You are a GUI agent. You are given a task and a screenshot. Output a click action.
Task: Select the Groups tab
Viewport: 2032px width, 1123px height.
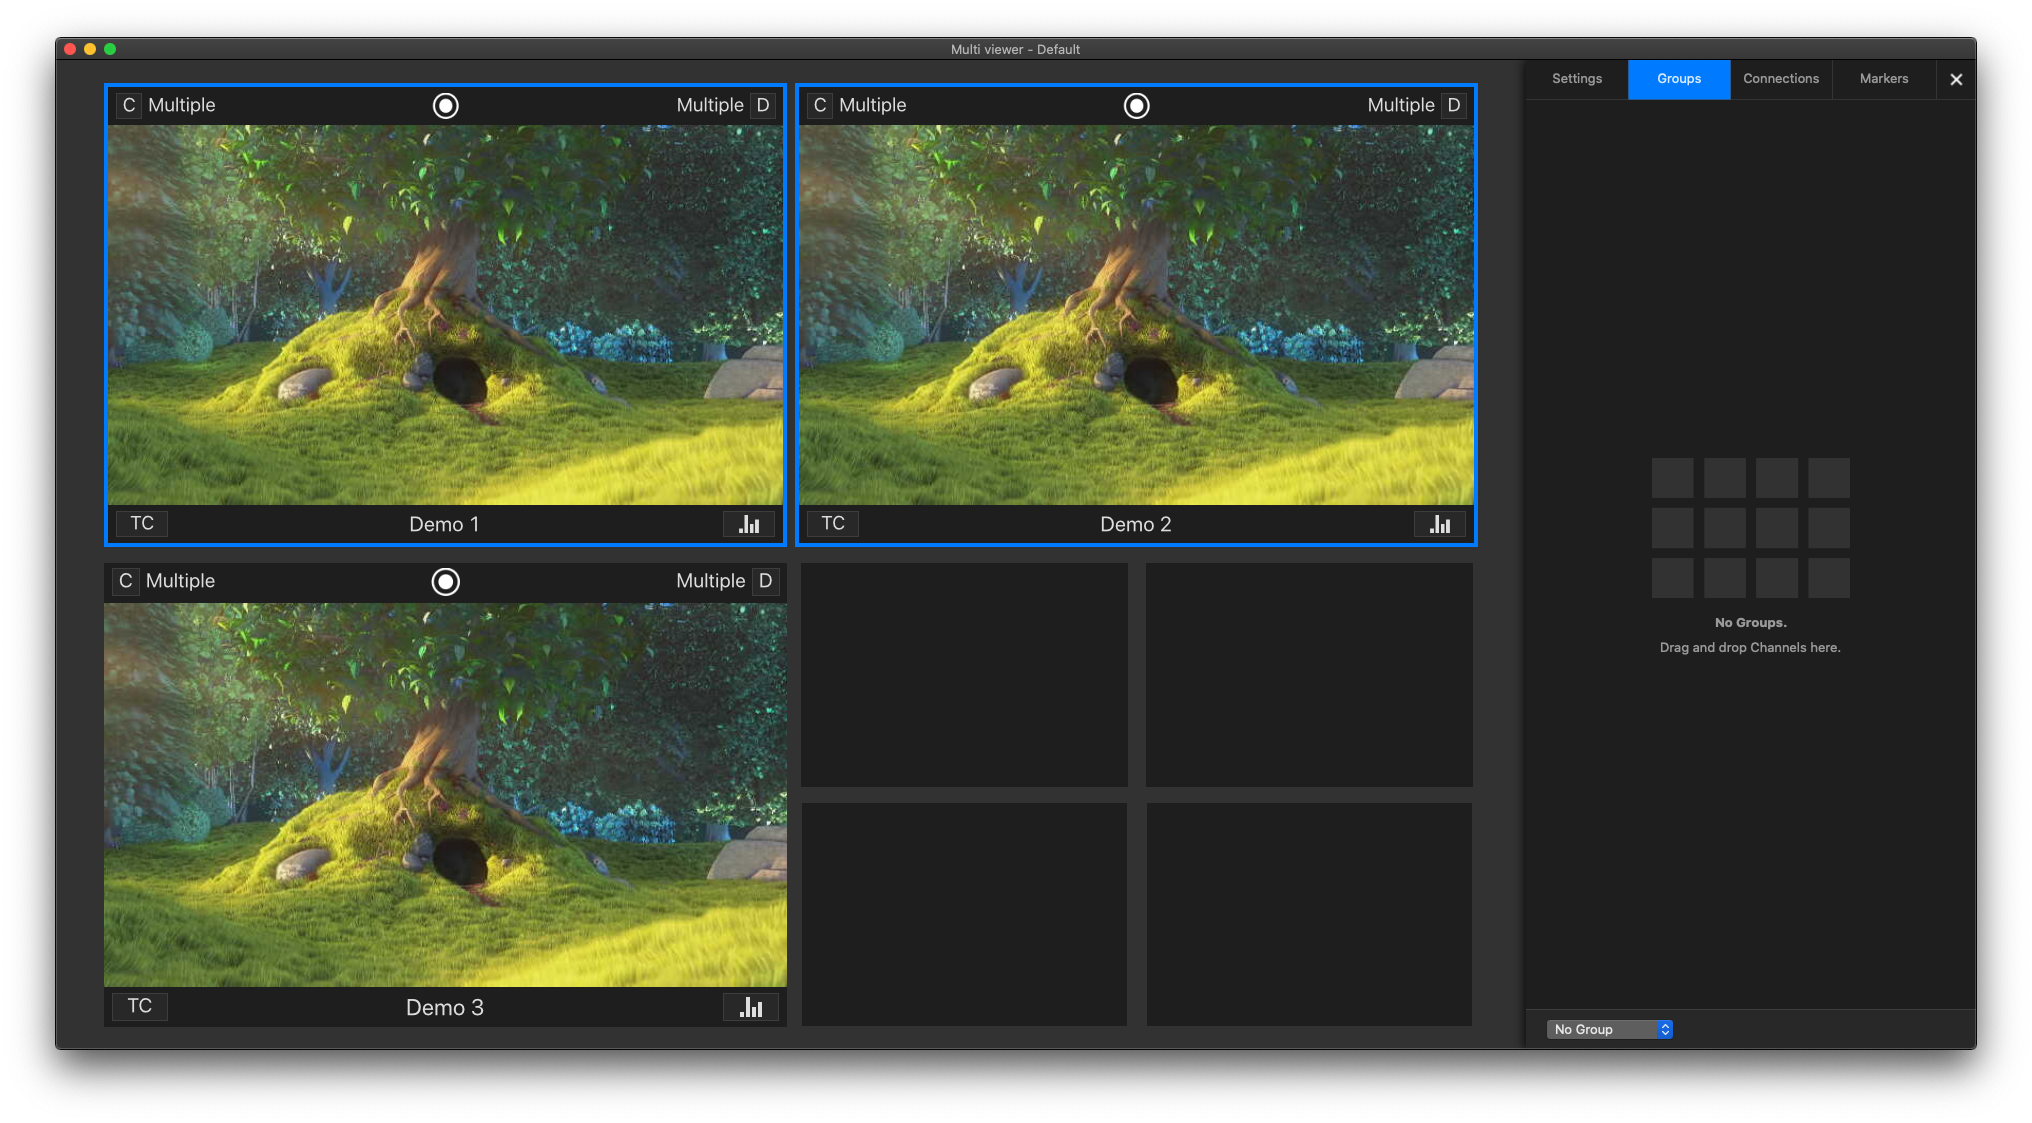point(1679,79)
